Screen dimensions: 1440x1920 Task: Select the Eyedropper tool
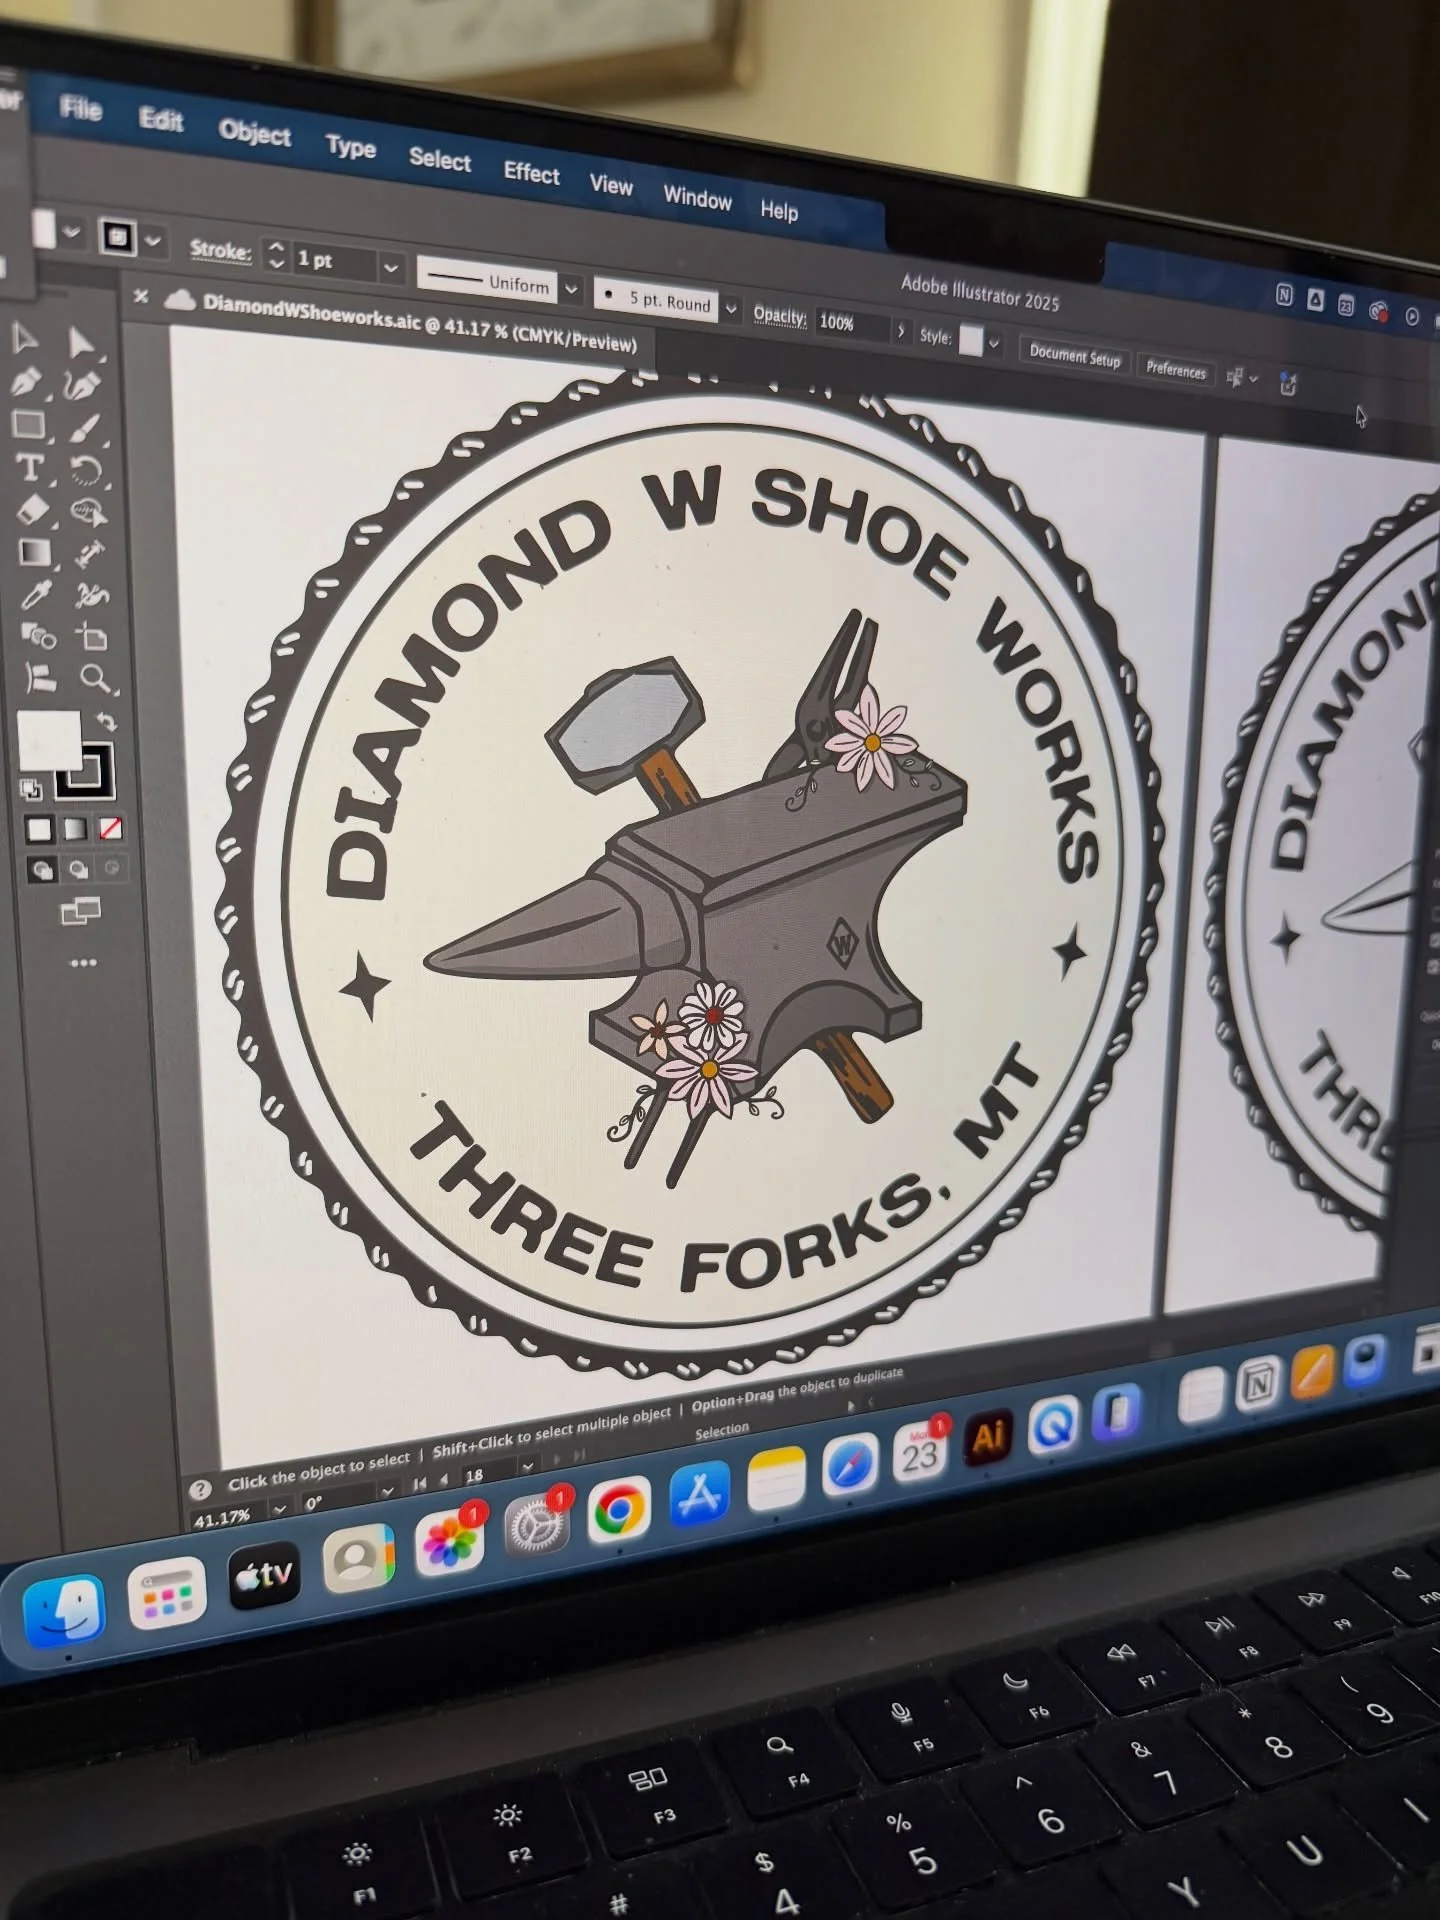pyautogui.click(x=36, y=594)
